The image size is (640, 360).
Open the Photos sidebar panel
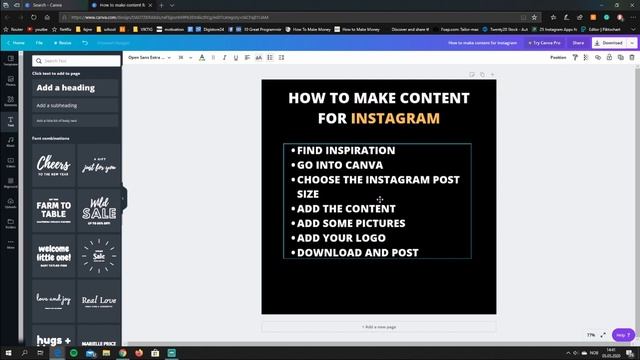[x=10, y=81]
